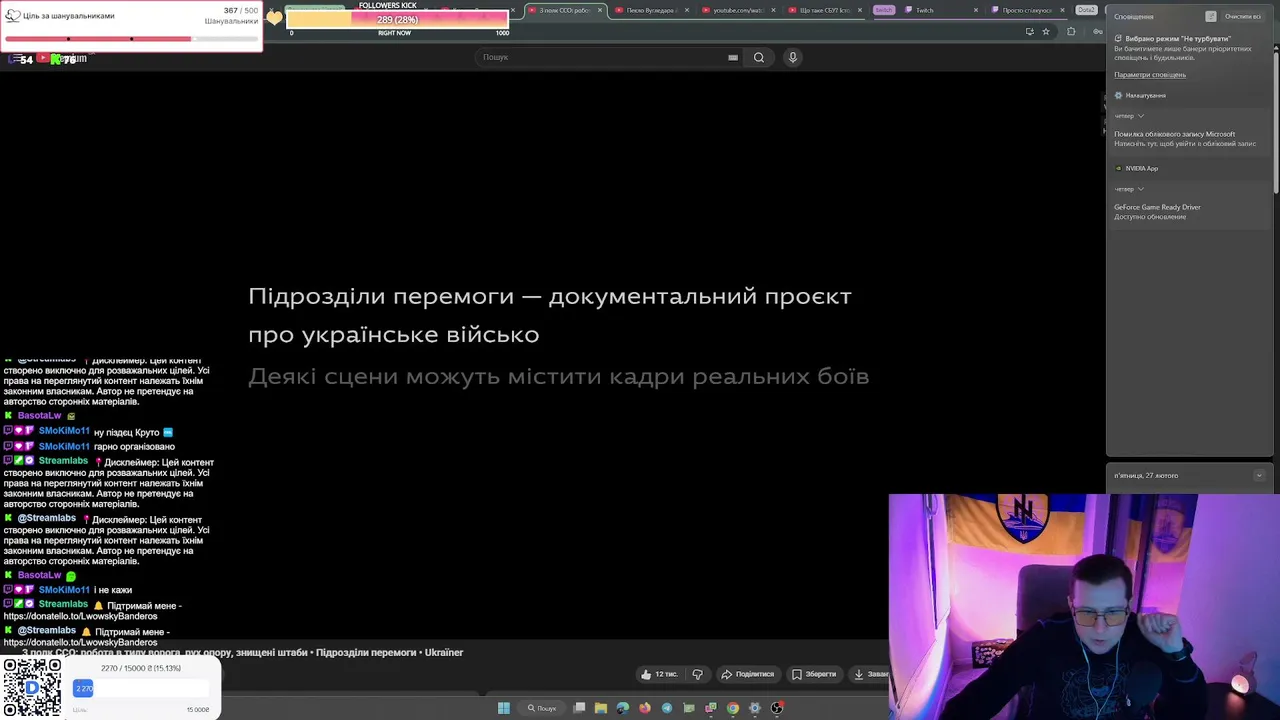Close the "Що таке СБУ" tab
The height and width of the screenshot is (720, 1280).
[x=860, y=10]
